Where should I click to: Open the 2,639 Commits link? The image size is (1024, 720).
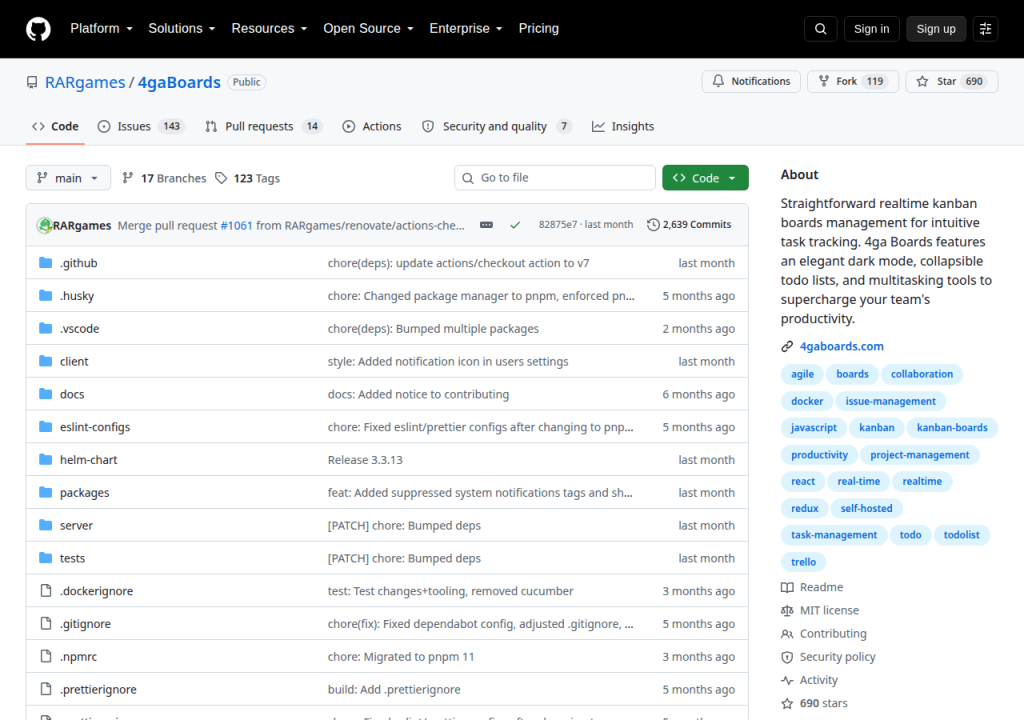690,225
